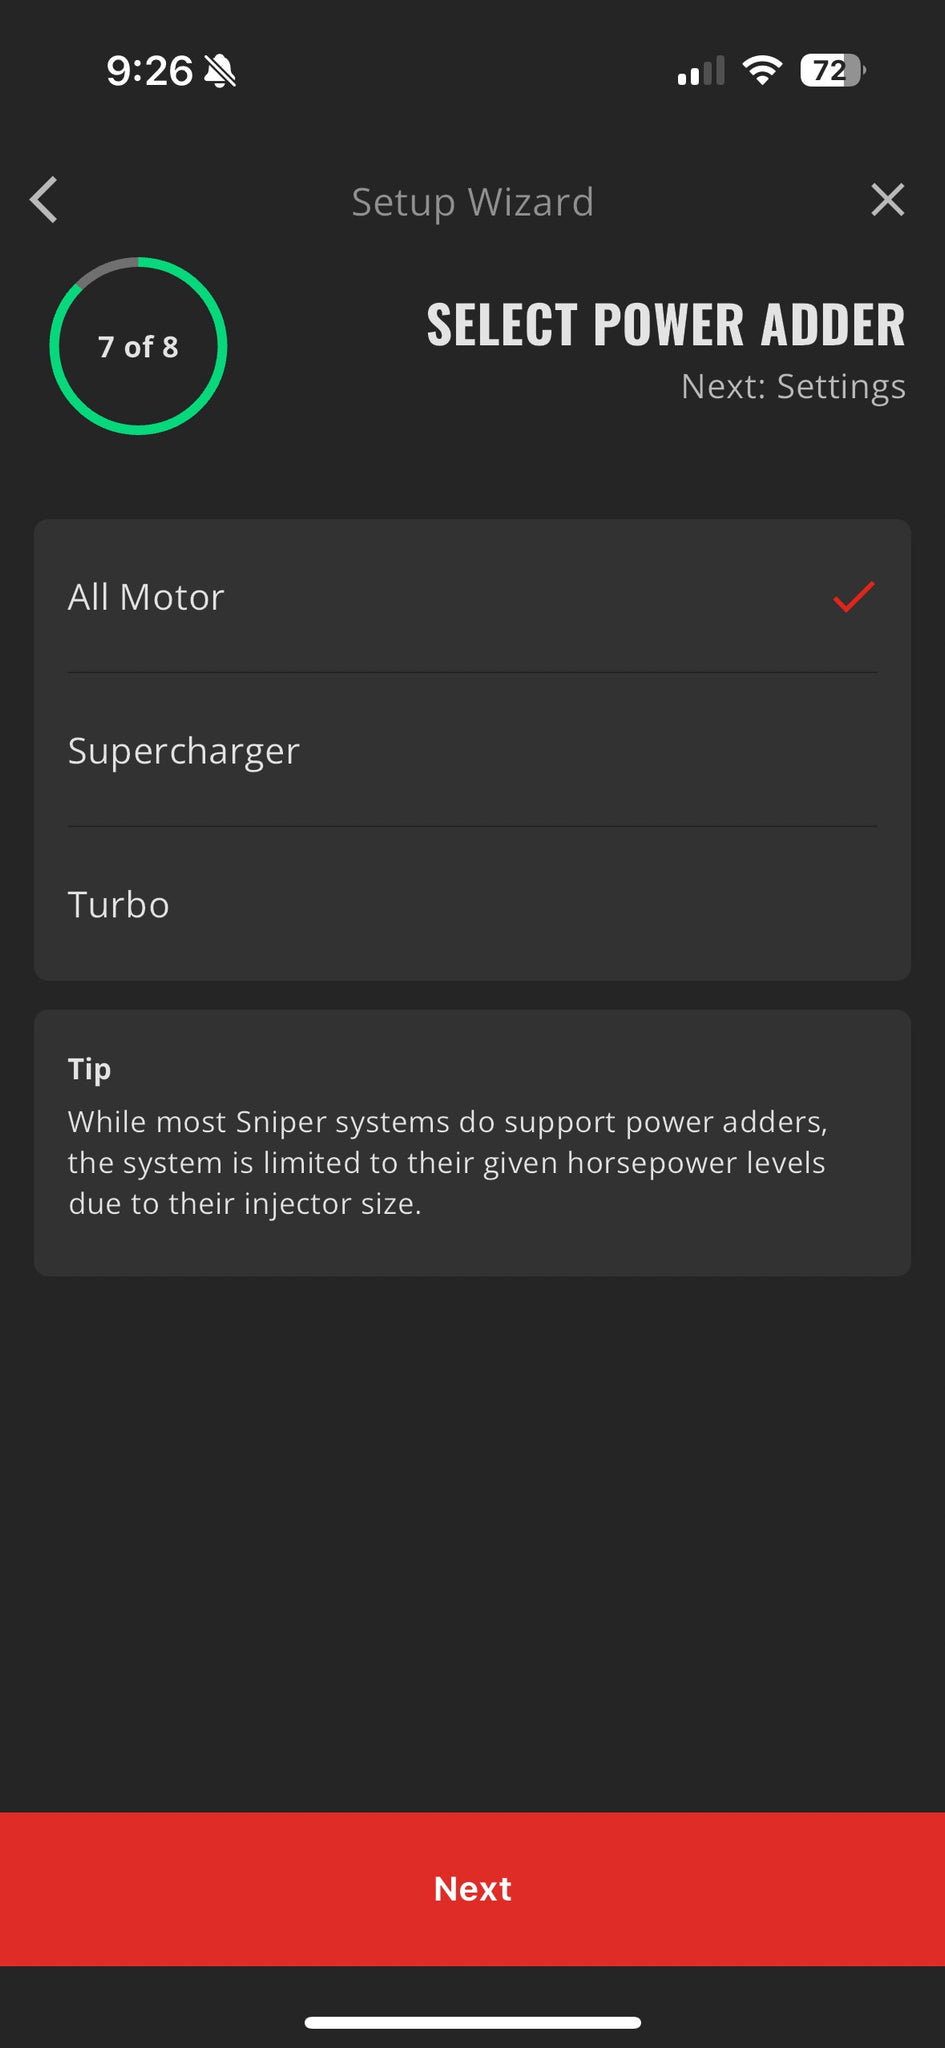Tap the injector size tip paragraph
Screen dimensions: 945x2048
tap(448, 1162)
